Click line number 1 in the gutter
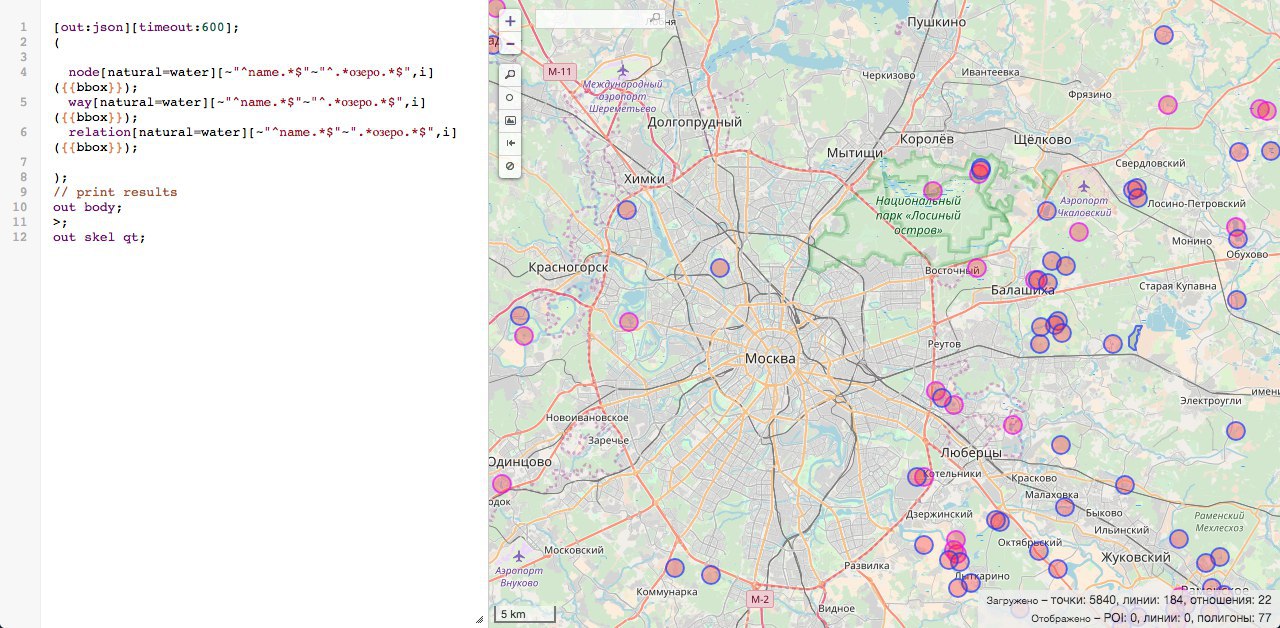 tap(22, 27)
